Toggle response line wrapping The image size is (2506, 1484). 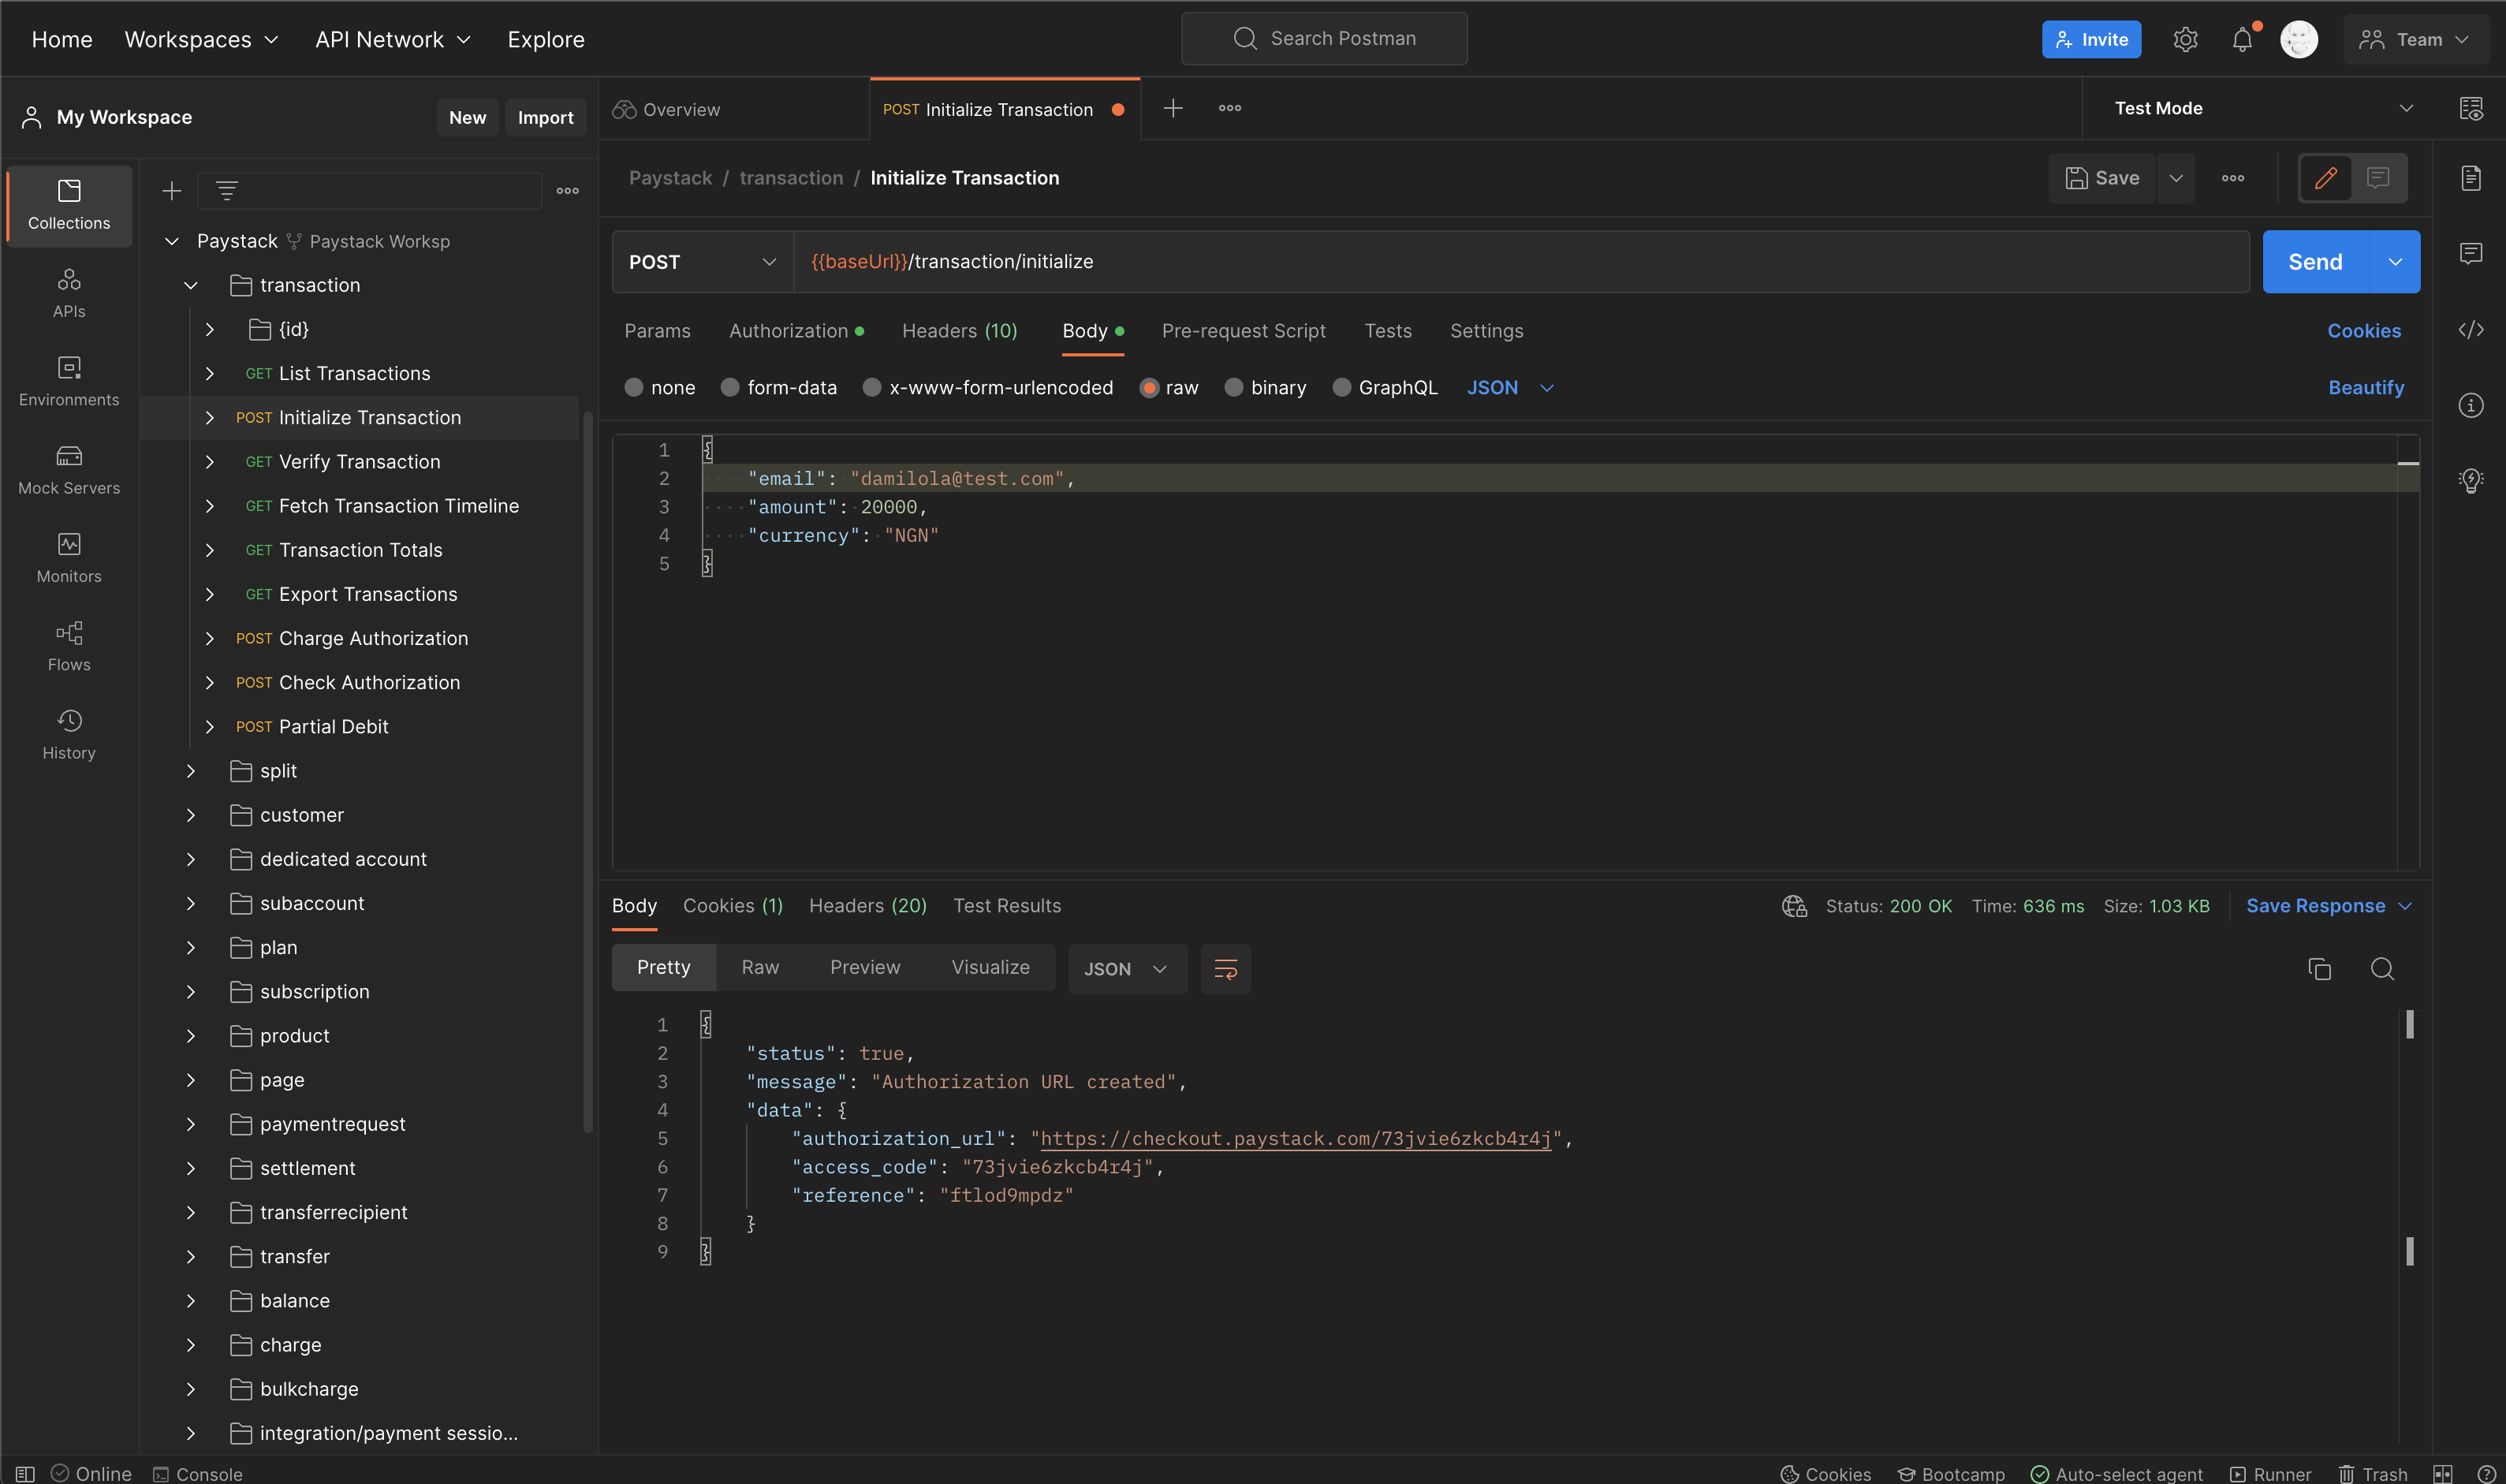pyautogui.click(x=1225, y=968)
